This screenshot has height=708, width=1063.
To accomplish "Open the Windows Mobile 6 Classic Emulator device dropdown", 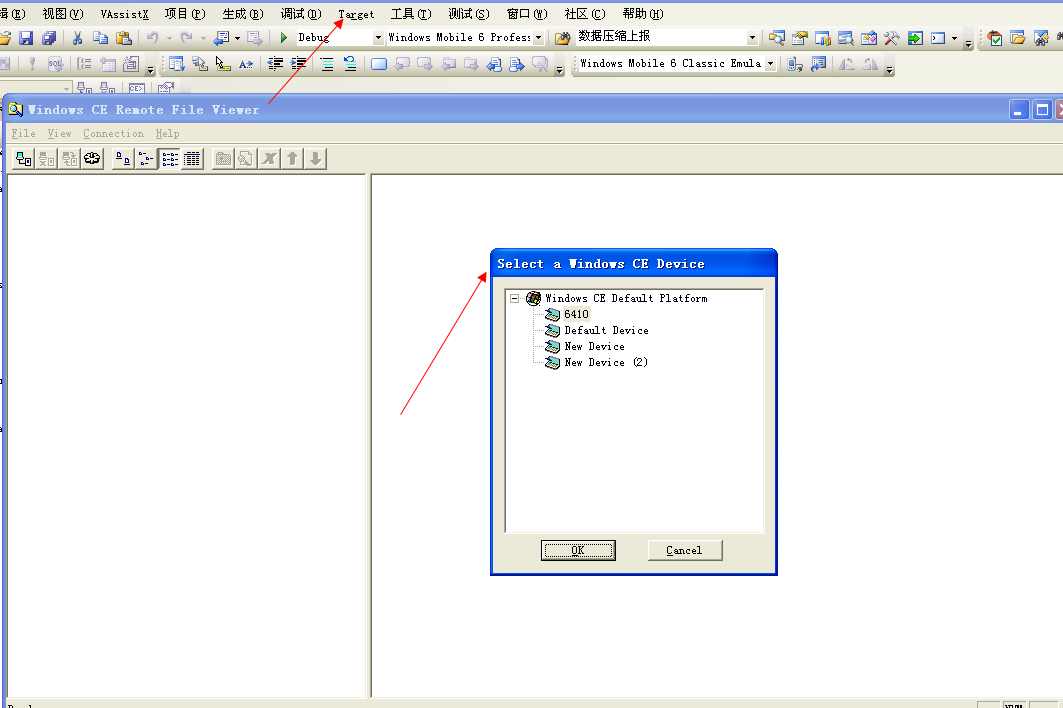I will 770,64.
